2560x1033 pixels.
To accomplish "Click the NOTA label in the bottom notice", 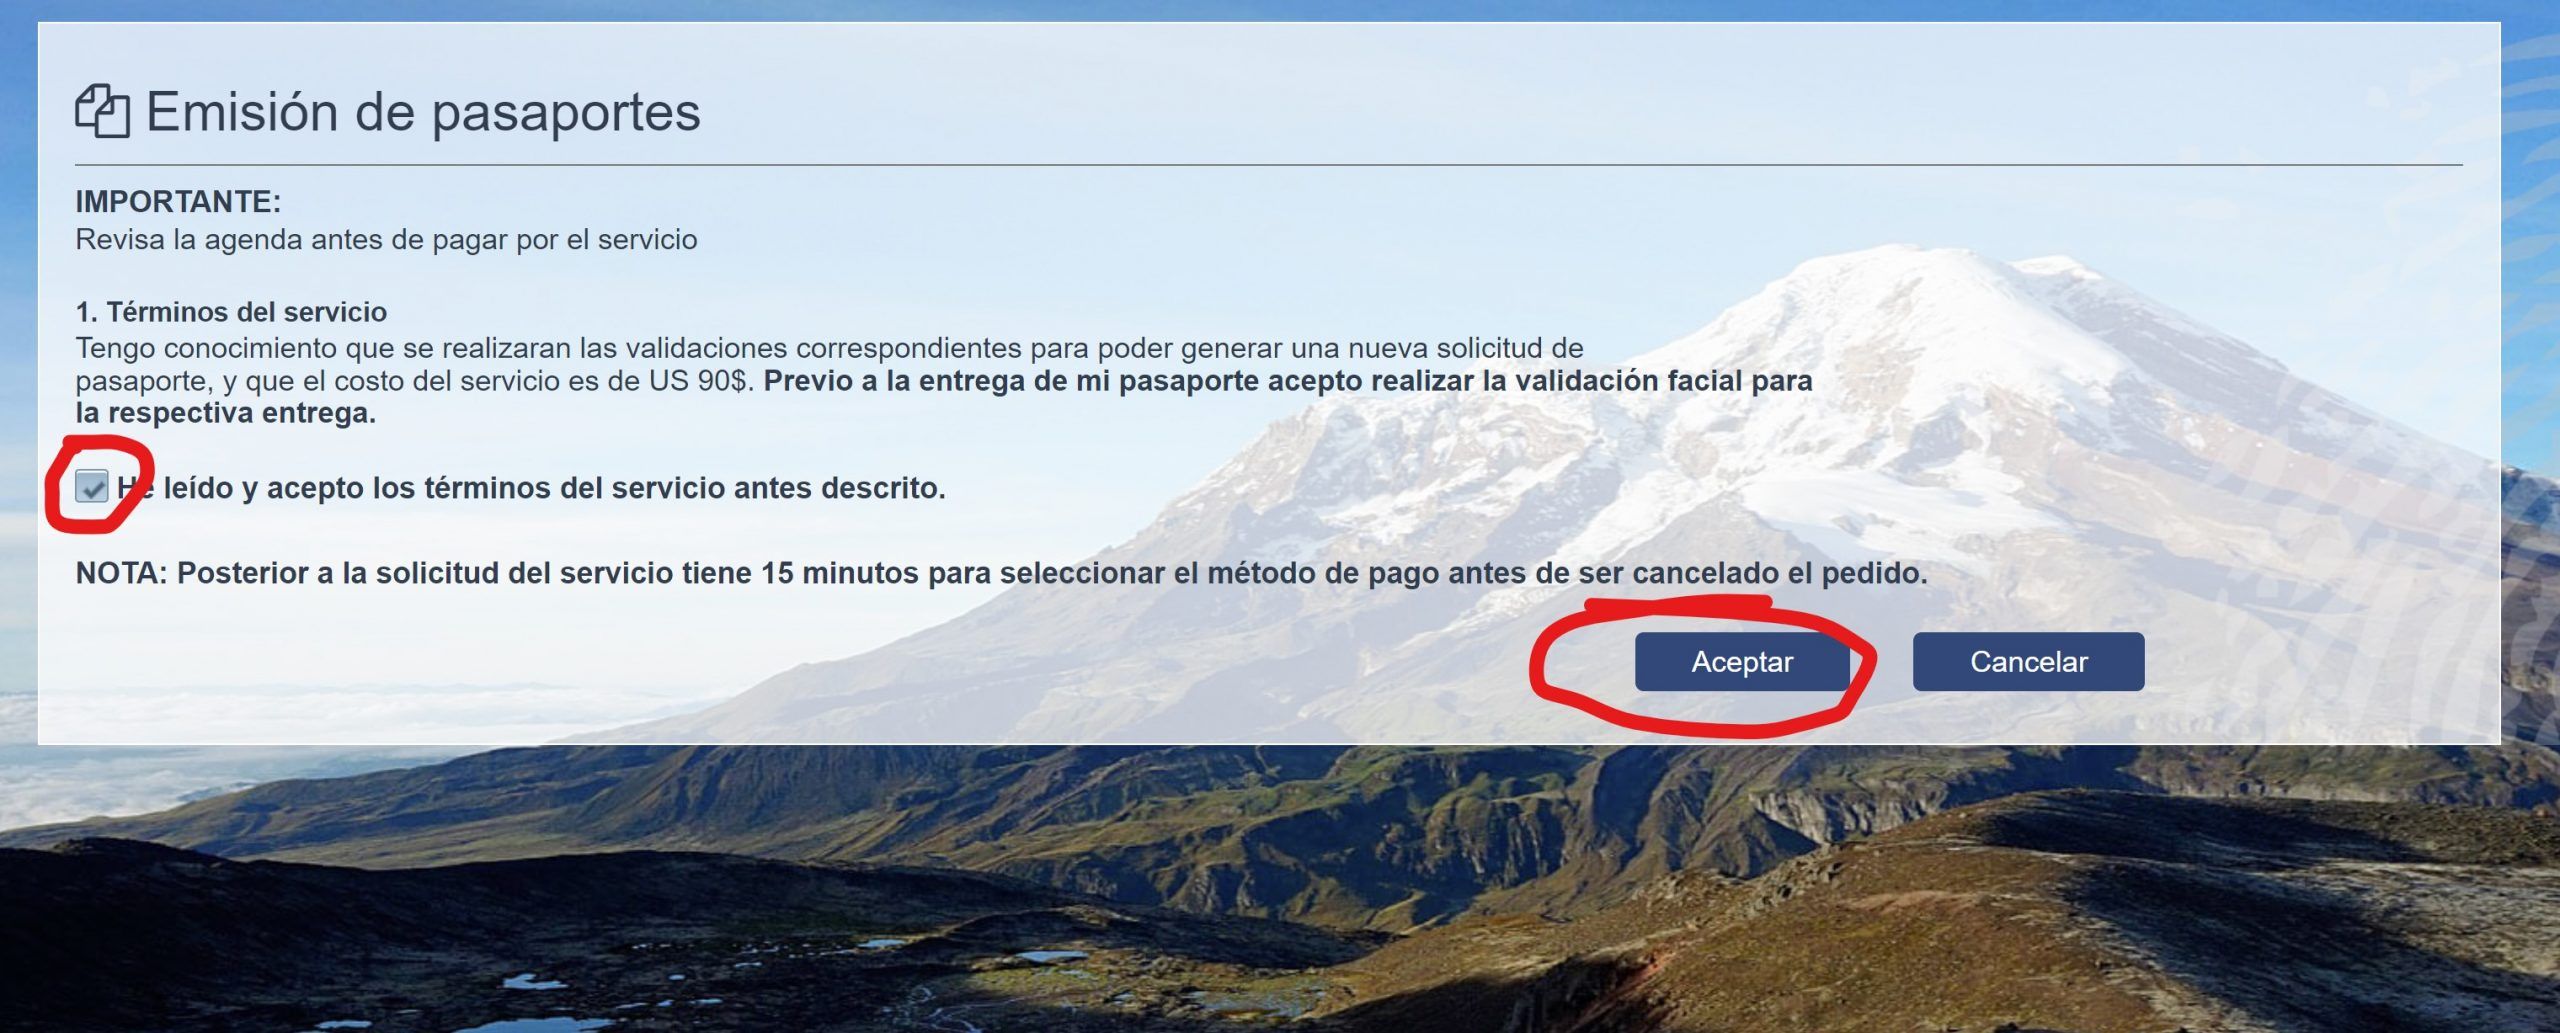I will [121, 573].
